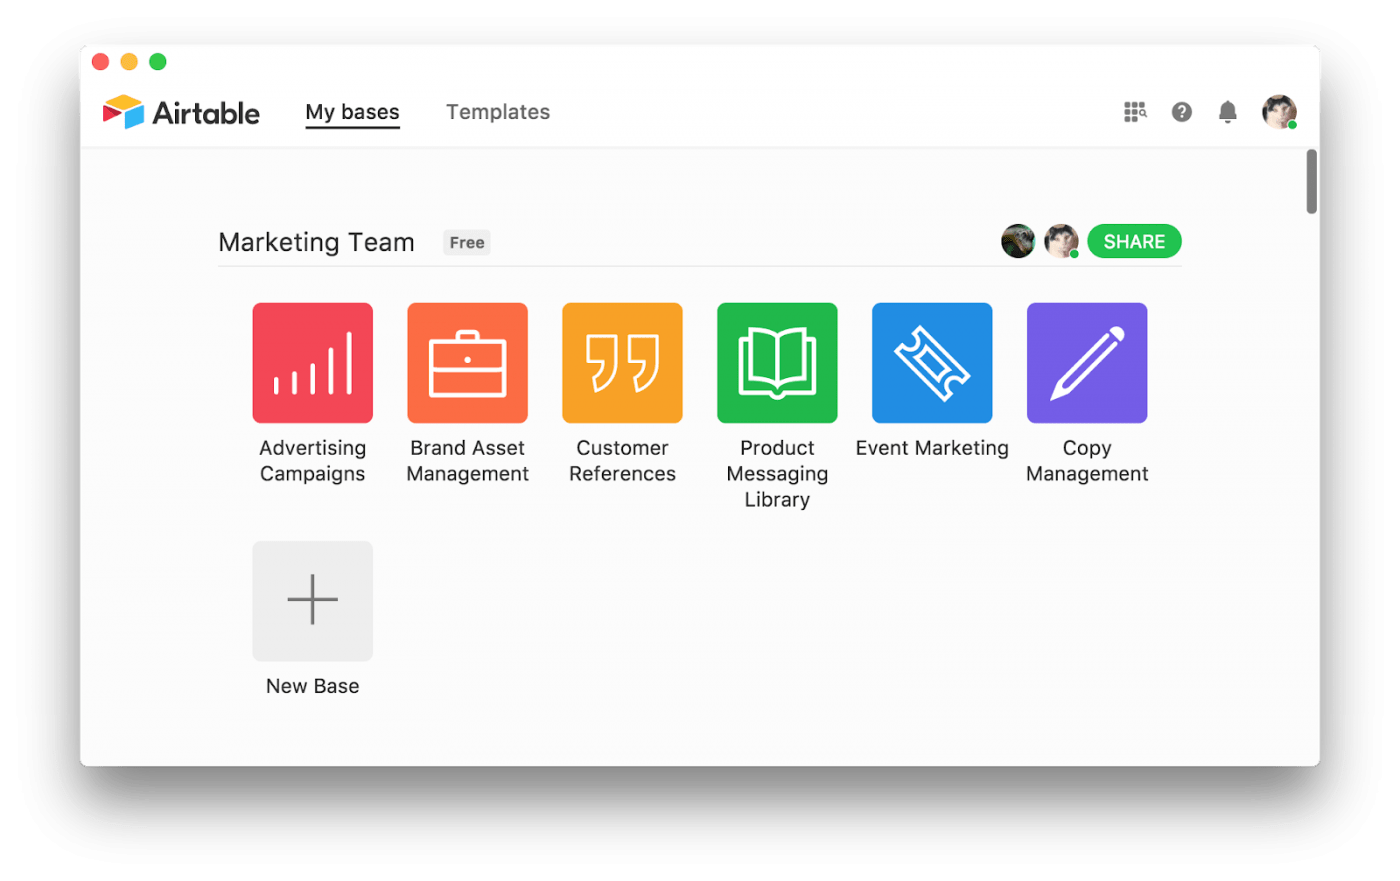Click the Product Messaging Library label
1400x881 pixels.
(x=777, y=474)
